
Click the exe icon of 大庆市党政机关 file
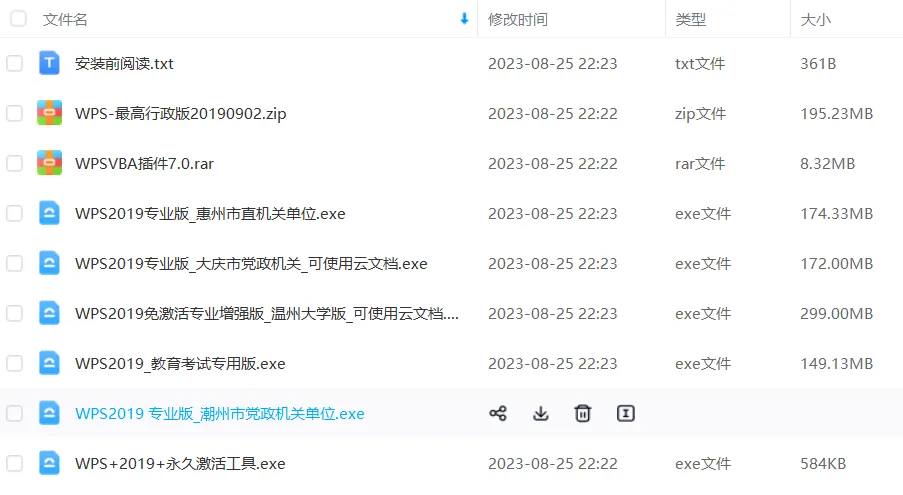coord(49,263)
